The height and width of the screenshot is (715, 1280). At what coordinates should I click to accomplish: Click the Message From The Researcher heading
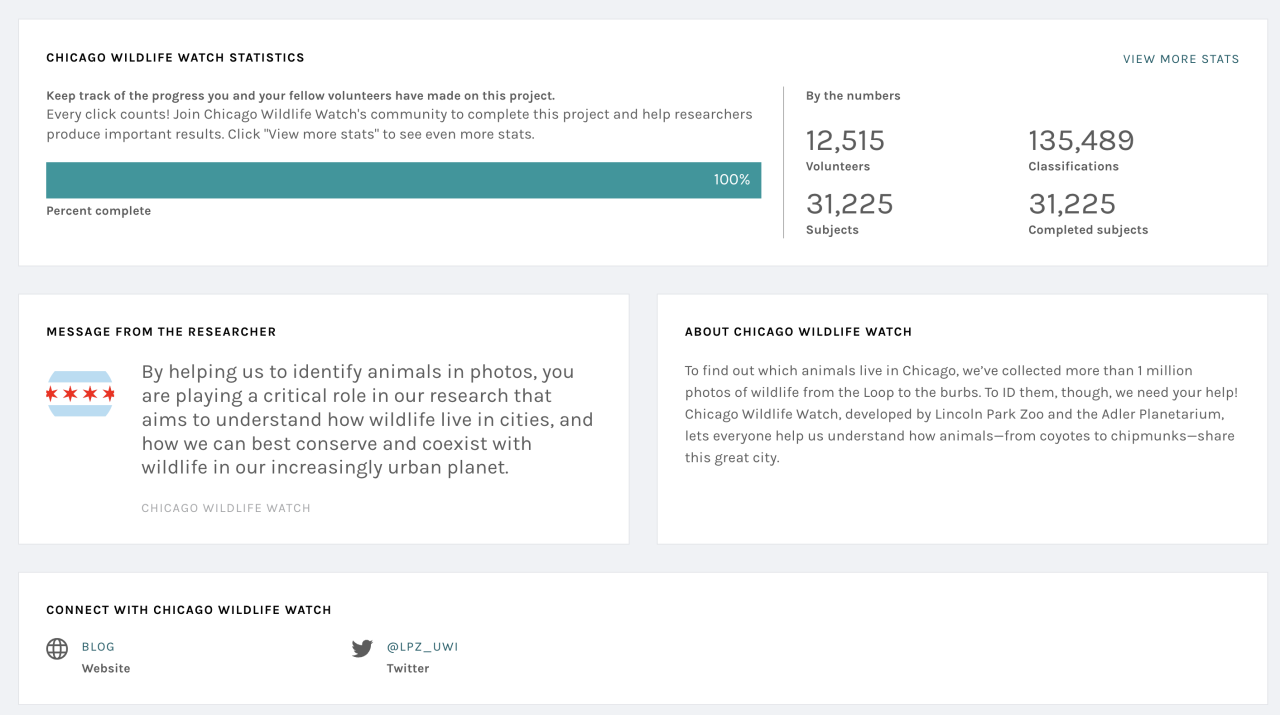[x=161, y=332]
